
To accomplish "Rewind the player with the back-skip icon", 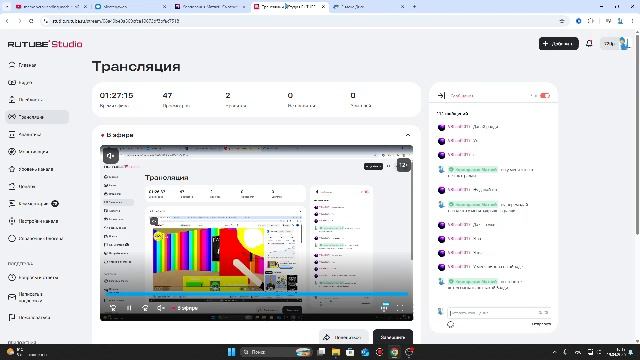I will [113, 308].
